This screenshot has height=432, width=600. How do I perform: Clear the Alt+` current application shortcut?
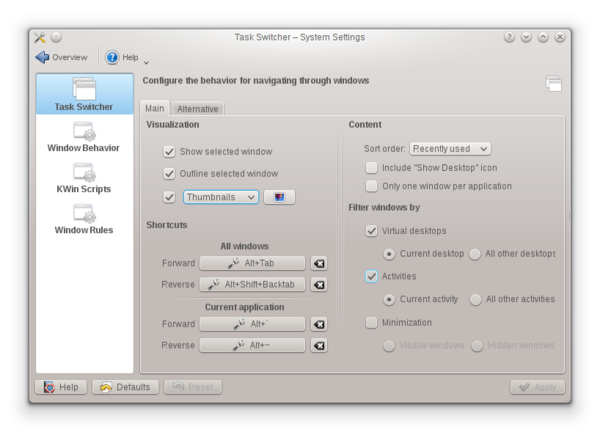(x=318, y=324)
